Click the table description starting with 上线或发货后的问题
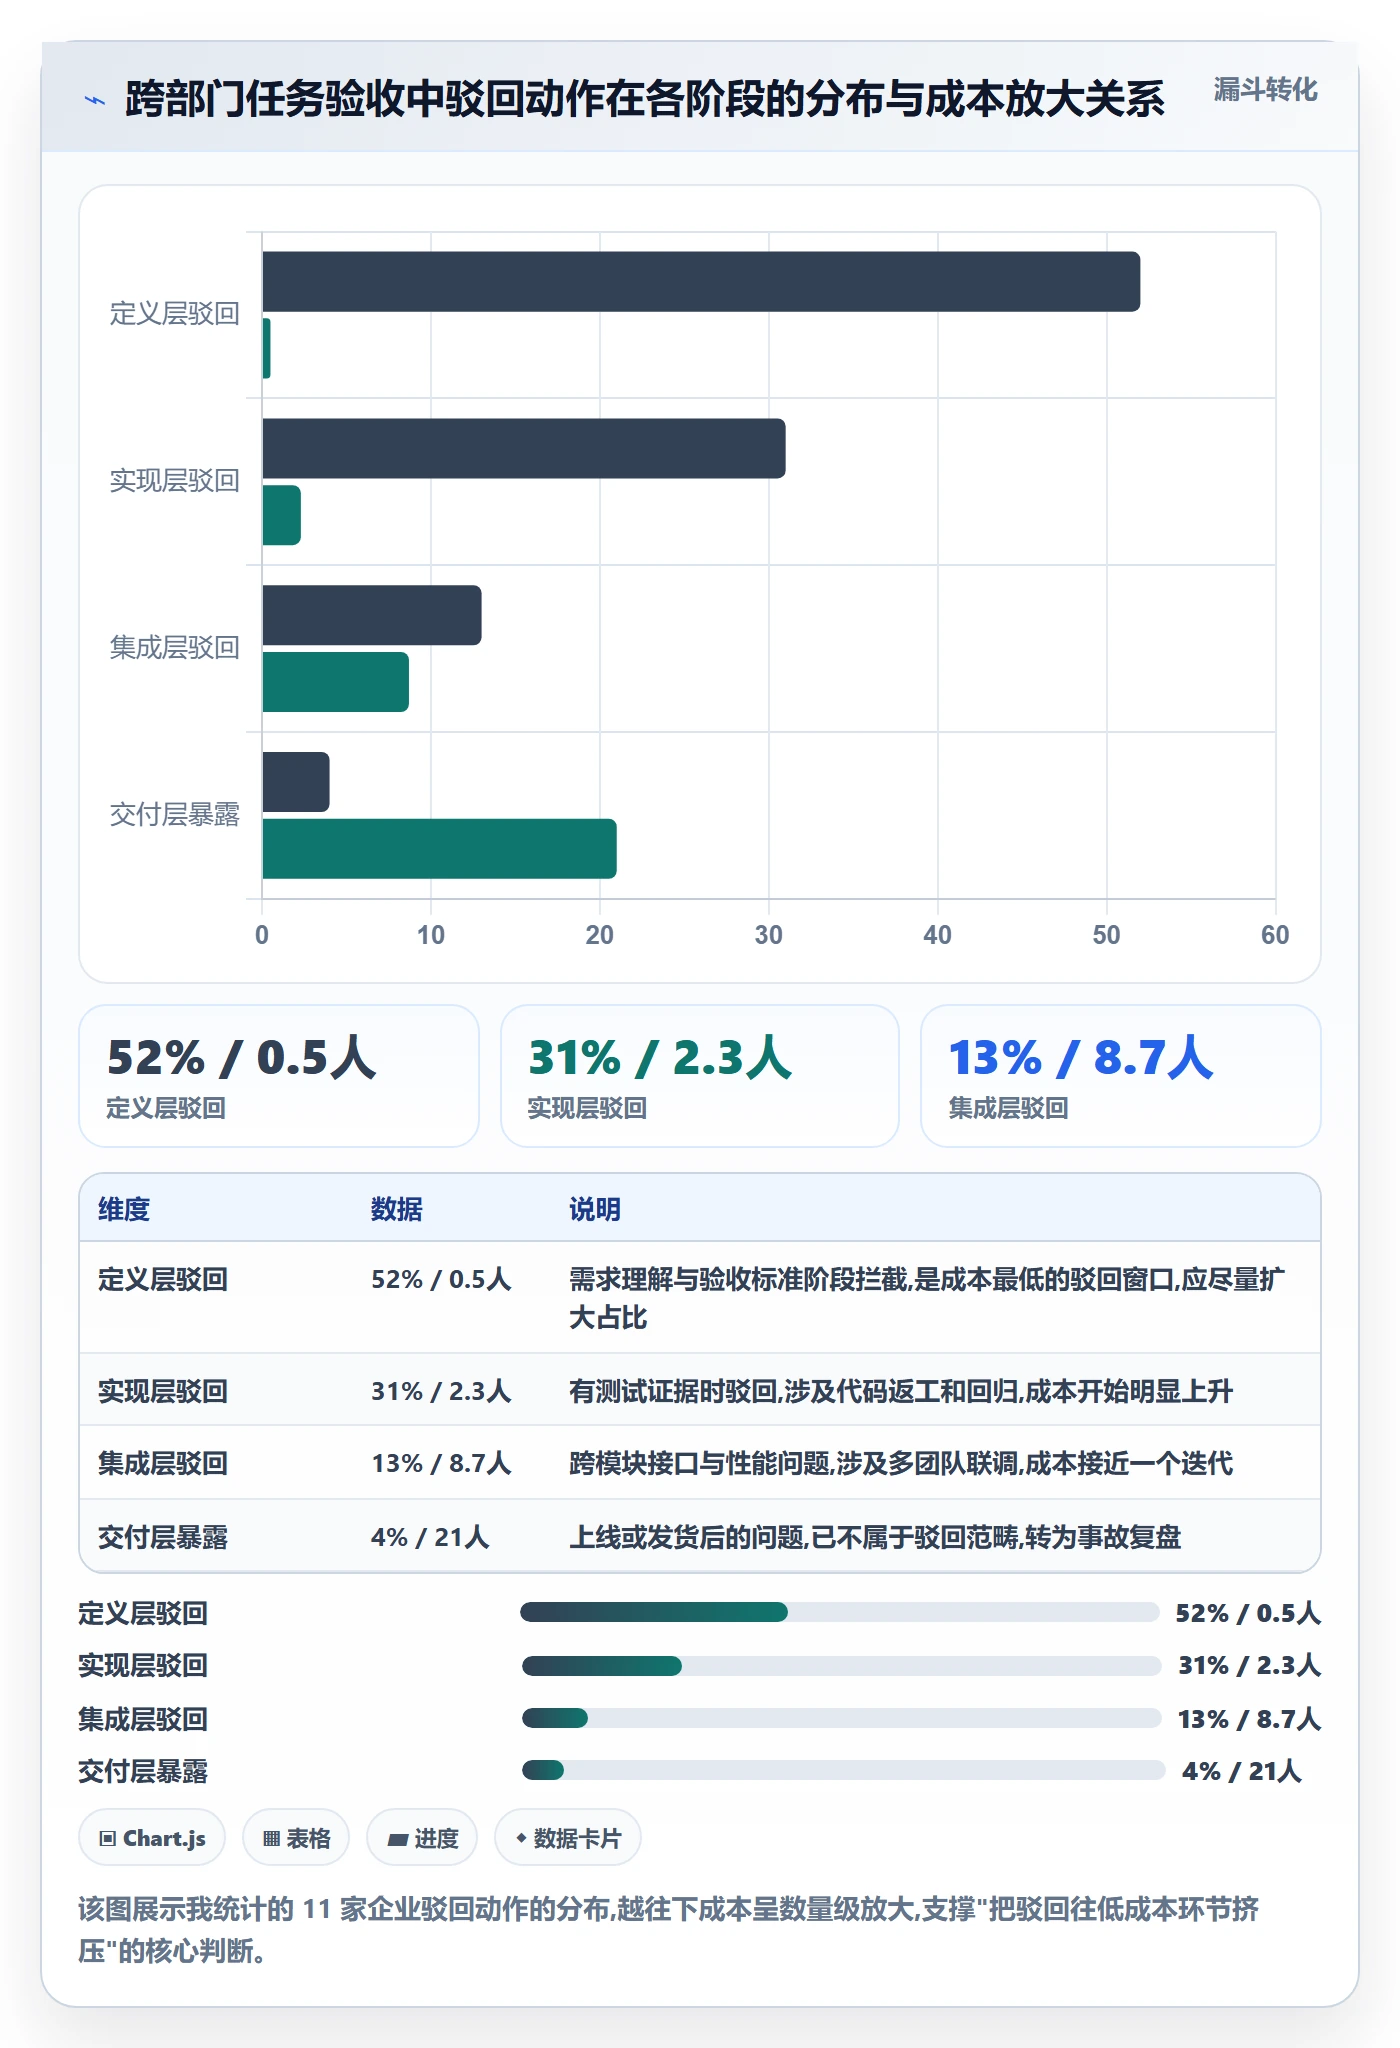Screen dimensions: 1400x2048 pos(875,1537)
